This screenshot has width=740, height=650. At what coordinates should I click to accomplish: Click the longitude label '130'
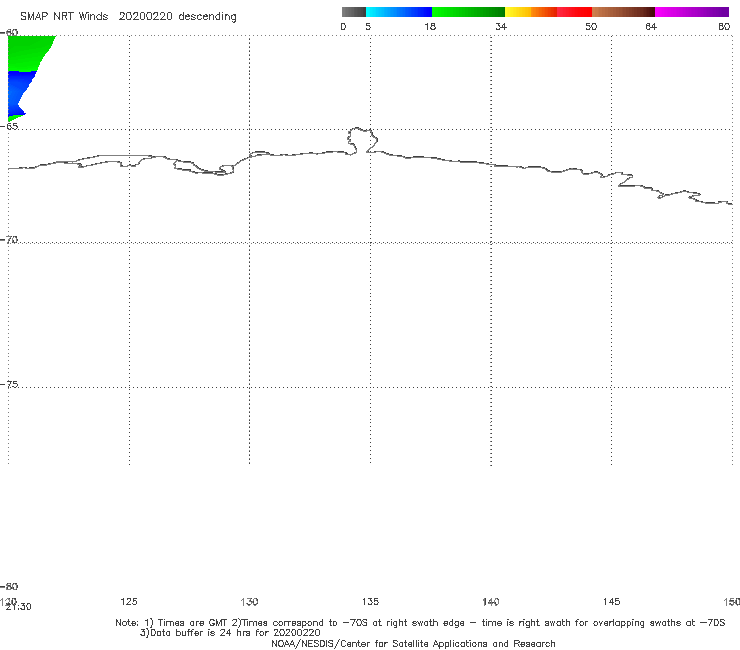(x=249, y=601)
